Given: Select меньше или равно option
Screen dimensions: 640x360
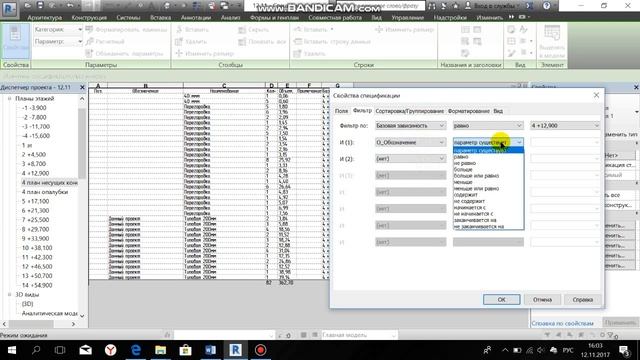Looking at the screenshot, I should pos(476,189).
